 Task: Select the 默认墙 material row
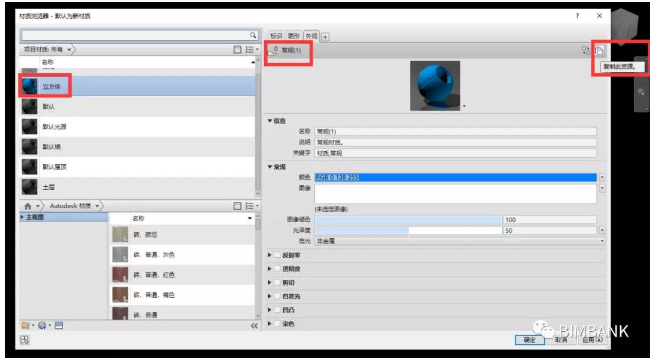[138, 147]
